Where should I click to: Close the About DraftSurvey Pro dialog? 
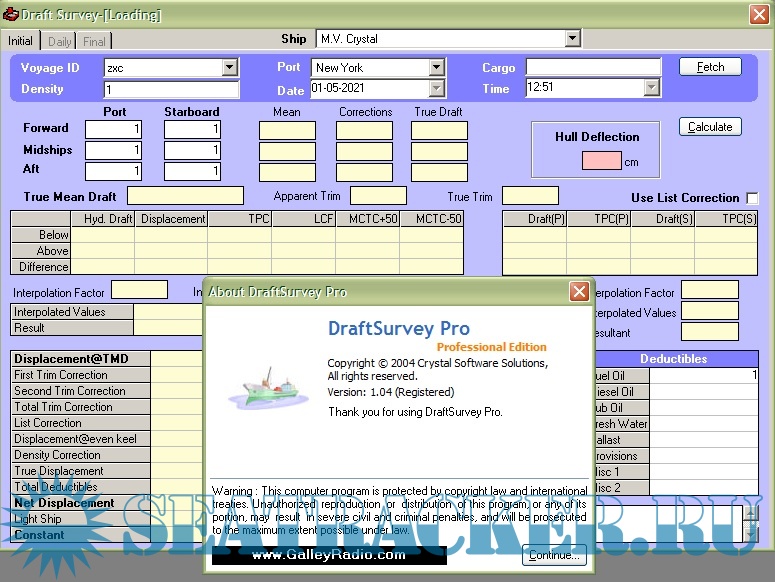coord(579,292)
